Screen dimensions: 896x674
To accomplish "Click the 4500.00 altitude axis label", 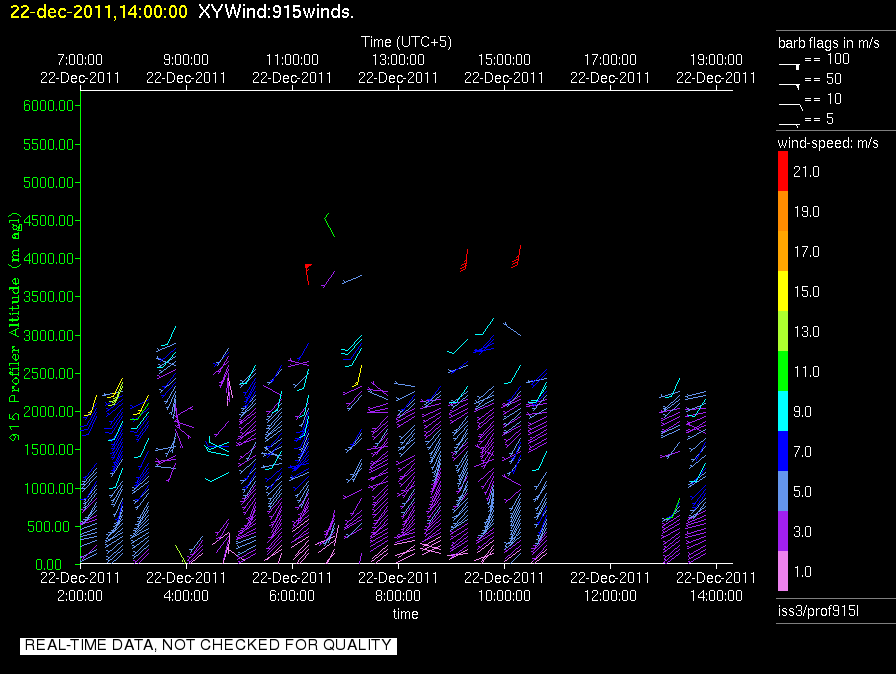I will [48, 220].
